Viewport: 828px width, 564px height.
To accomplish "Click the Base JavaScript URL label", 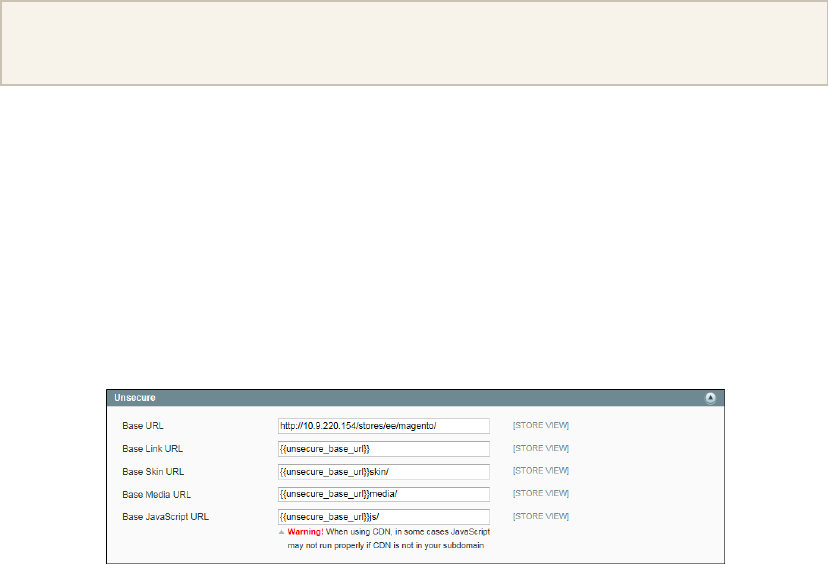I will (x=165, y=517).
